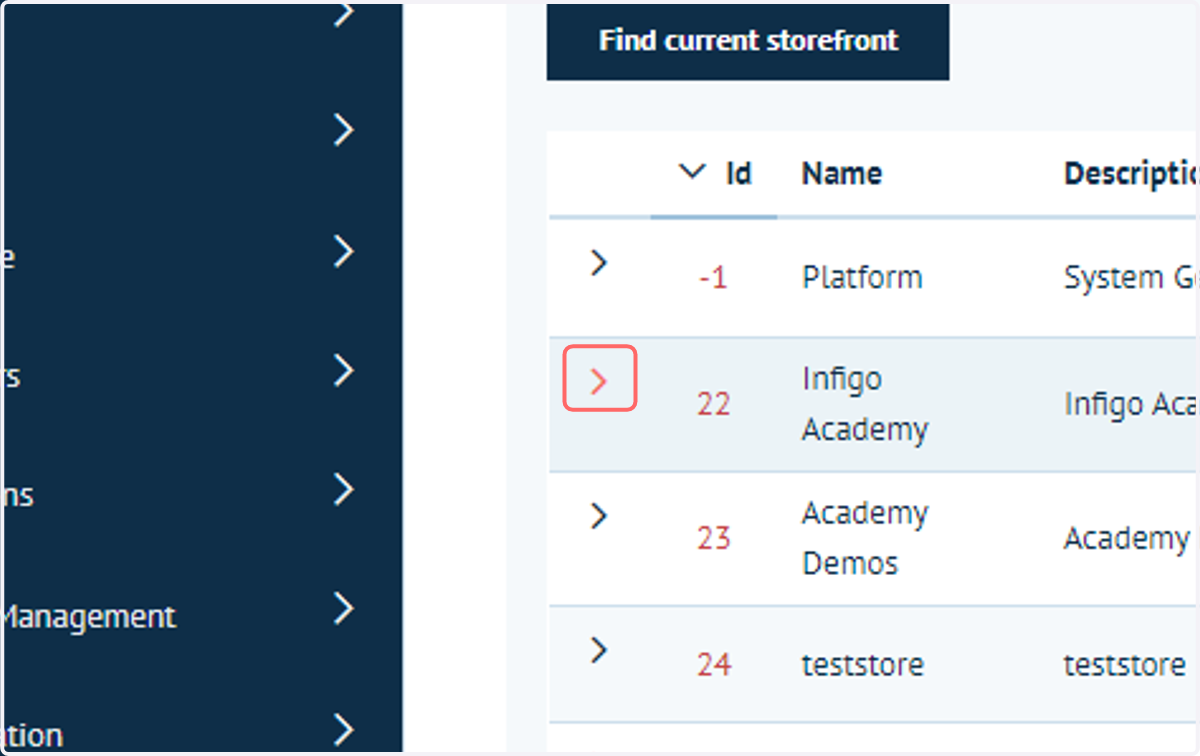Expand the sidebar chevron beside the item ending in 'tion'

(x=344, y=729)
